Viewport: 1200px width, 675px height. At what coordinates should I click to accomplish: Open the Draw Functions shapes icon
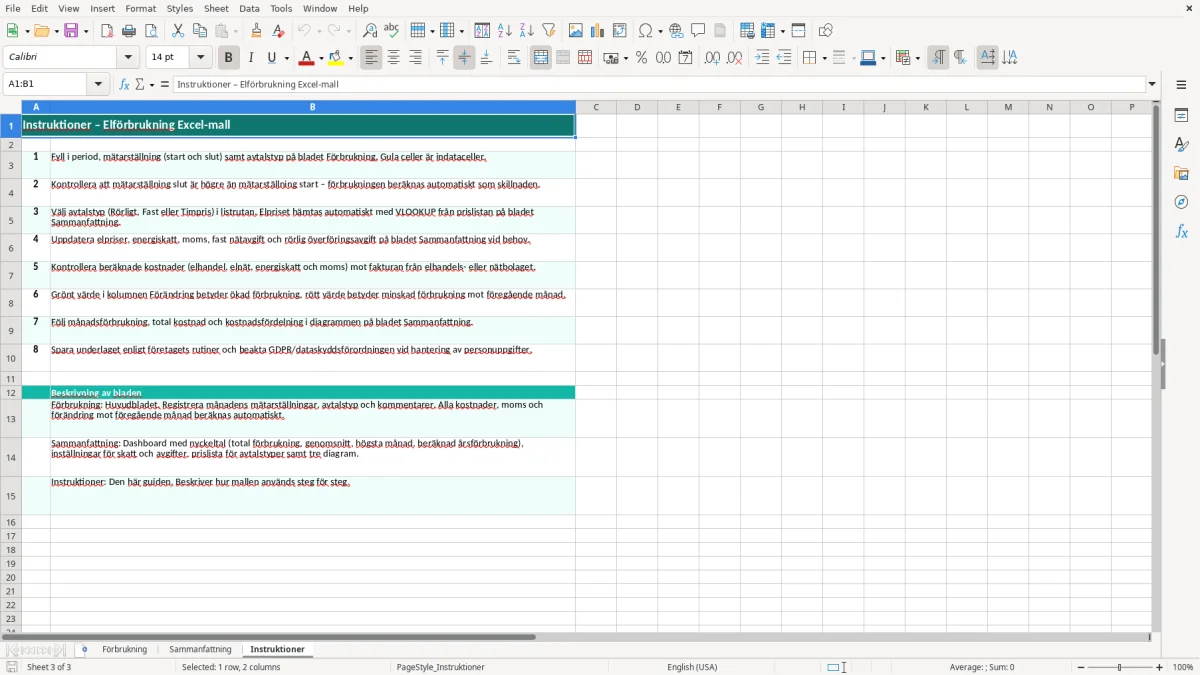(825, 31)
